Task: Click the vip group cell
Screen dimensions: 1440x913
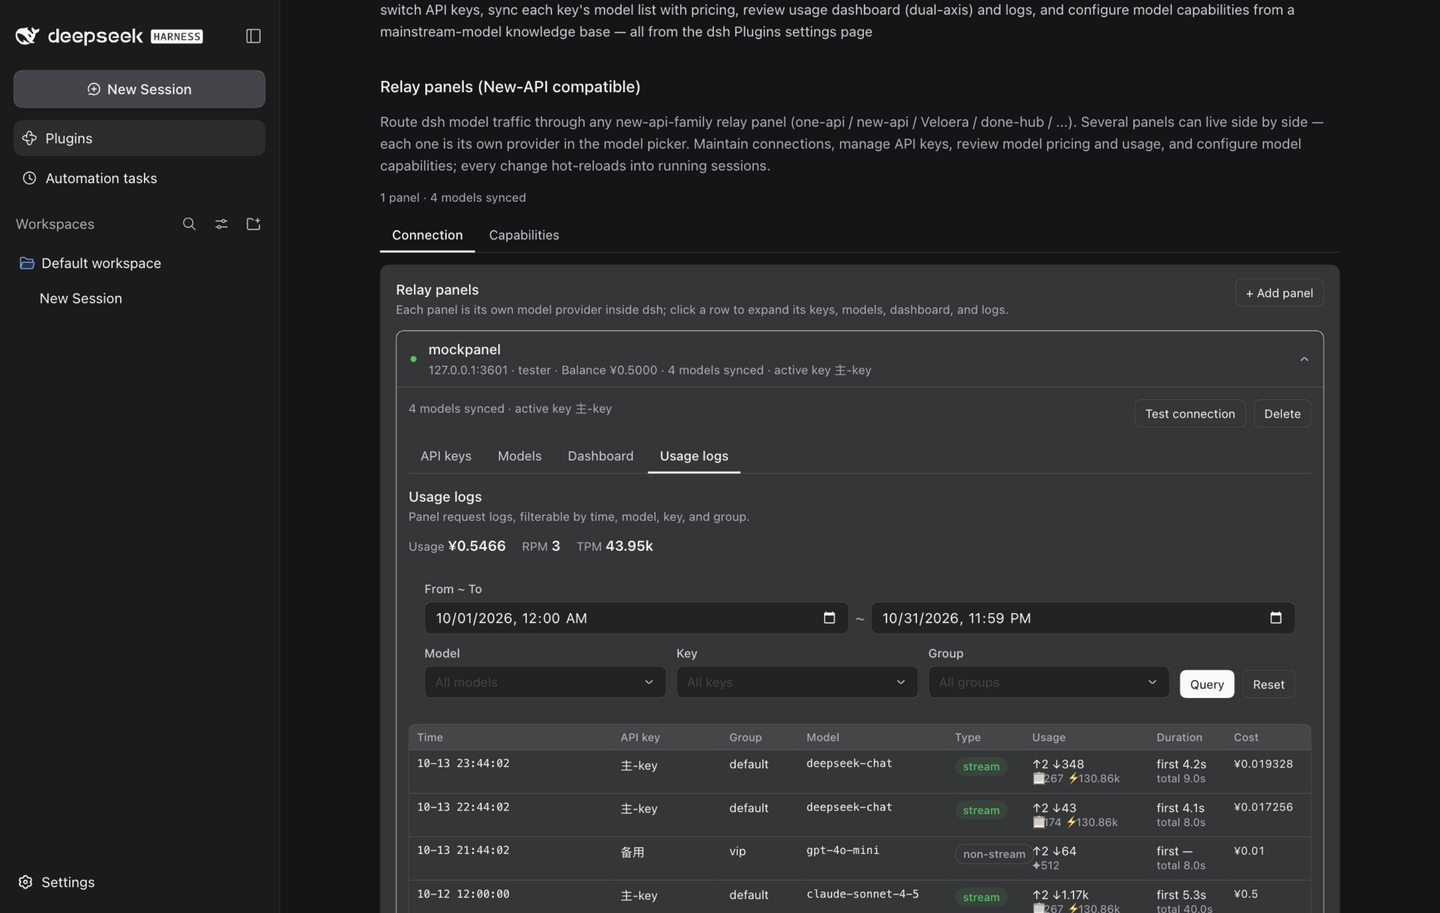Action: coord(738,851)
